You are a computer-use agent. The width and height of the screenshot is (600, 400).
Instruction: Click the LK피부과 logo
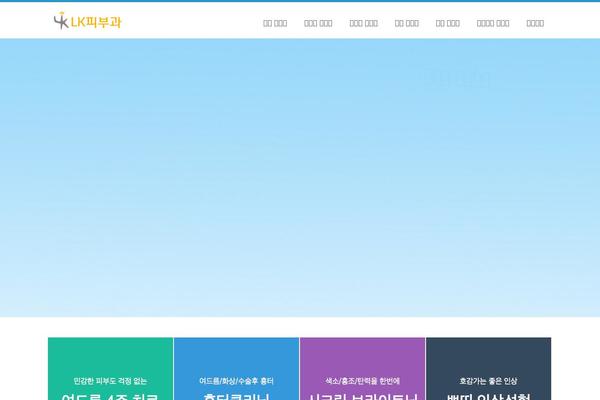click(88, 21)
